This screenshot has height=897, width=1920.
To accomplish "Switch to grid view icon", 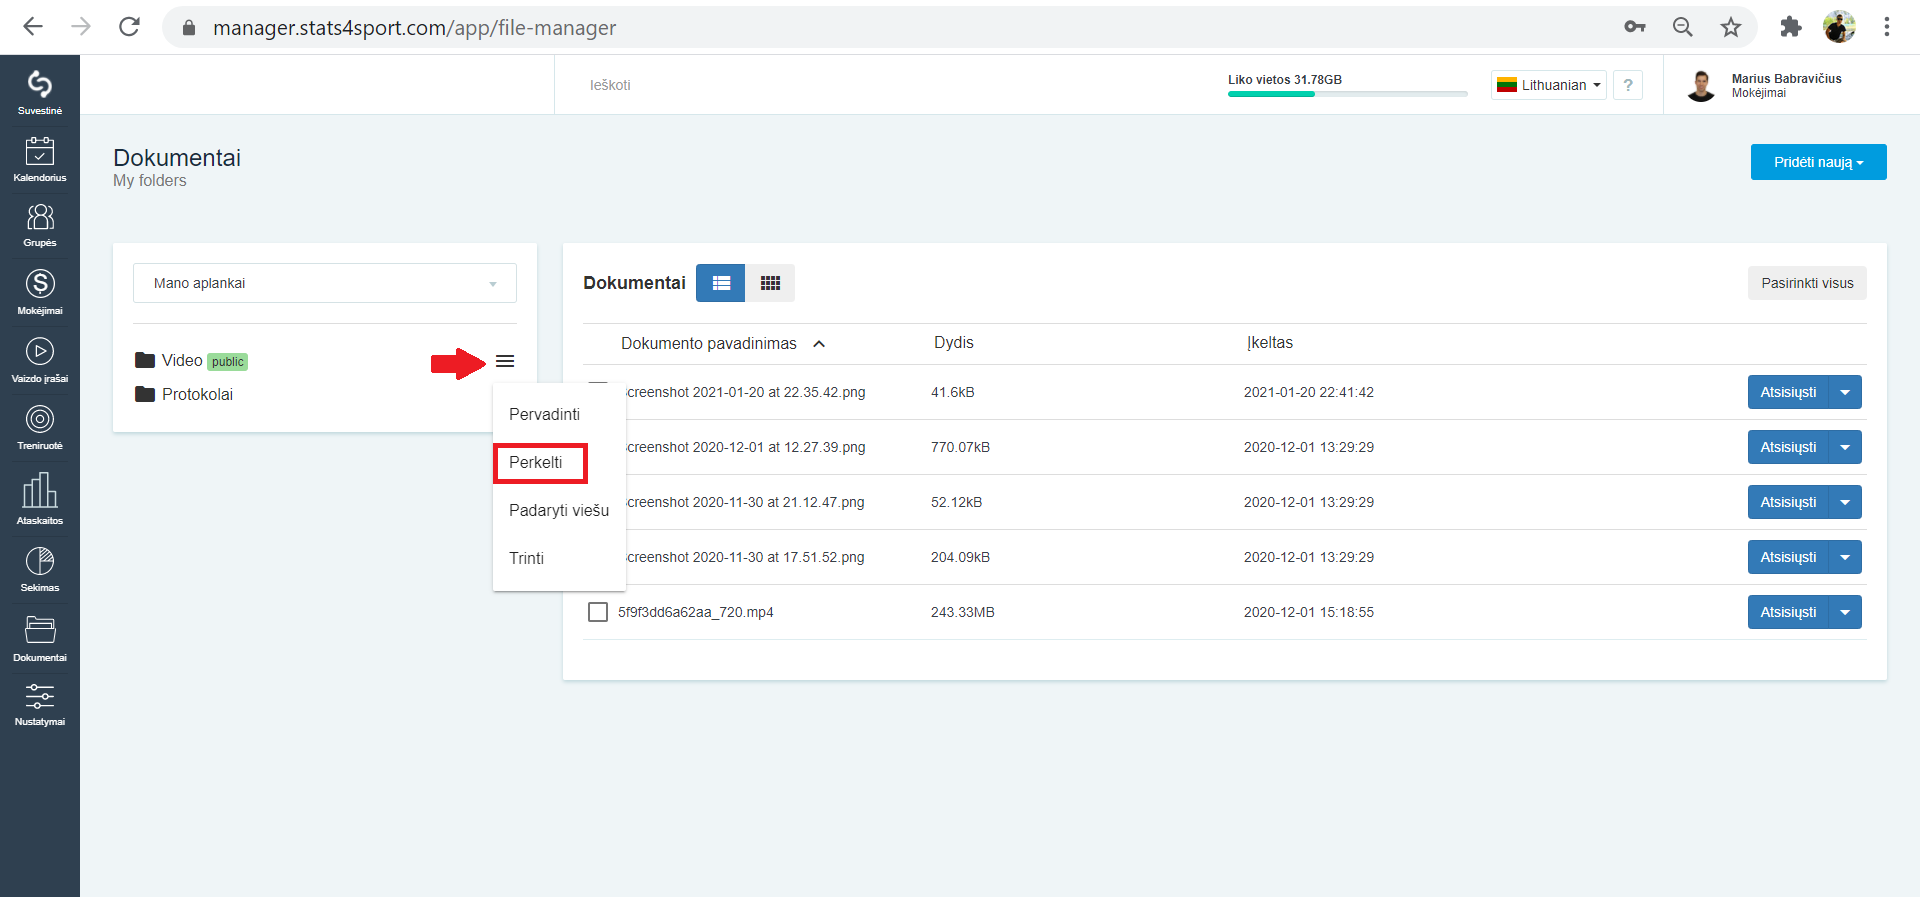I will point(770,283).
